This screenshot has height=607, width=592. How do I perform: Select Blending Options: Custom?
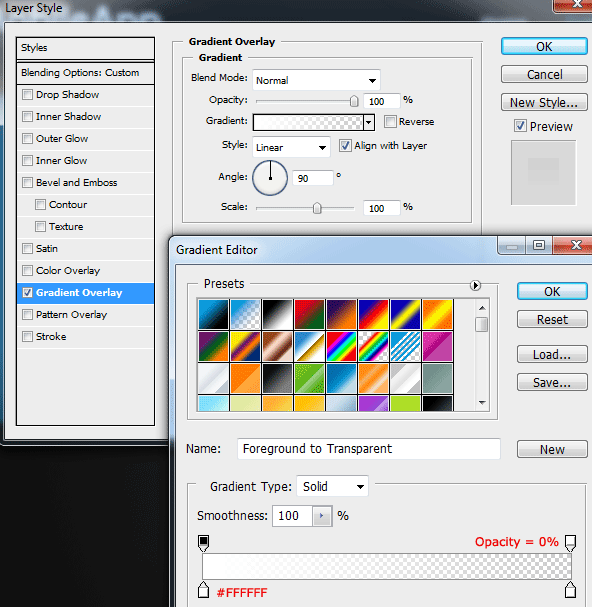(85, 73)
